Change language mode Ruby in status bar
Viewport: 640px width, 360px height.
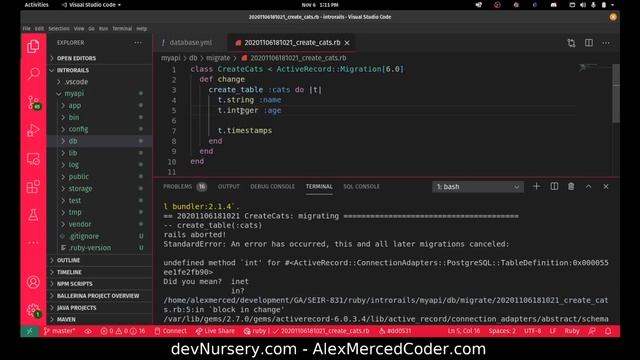(571, 331)
